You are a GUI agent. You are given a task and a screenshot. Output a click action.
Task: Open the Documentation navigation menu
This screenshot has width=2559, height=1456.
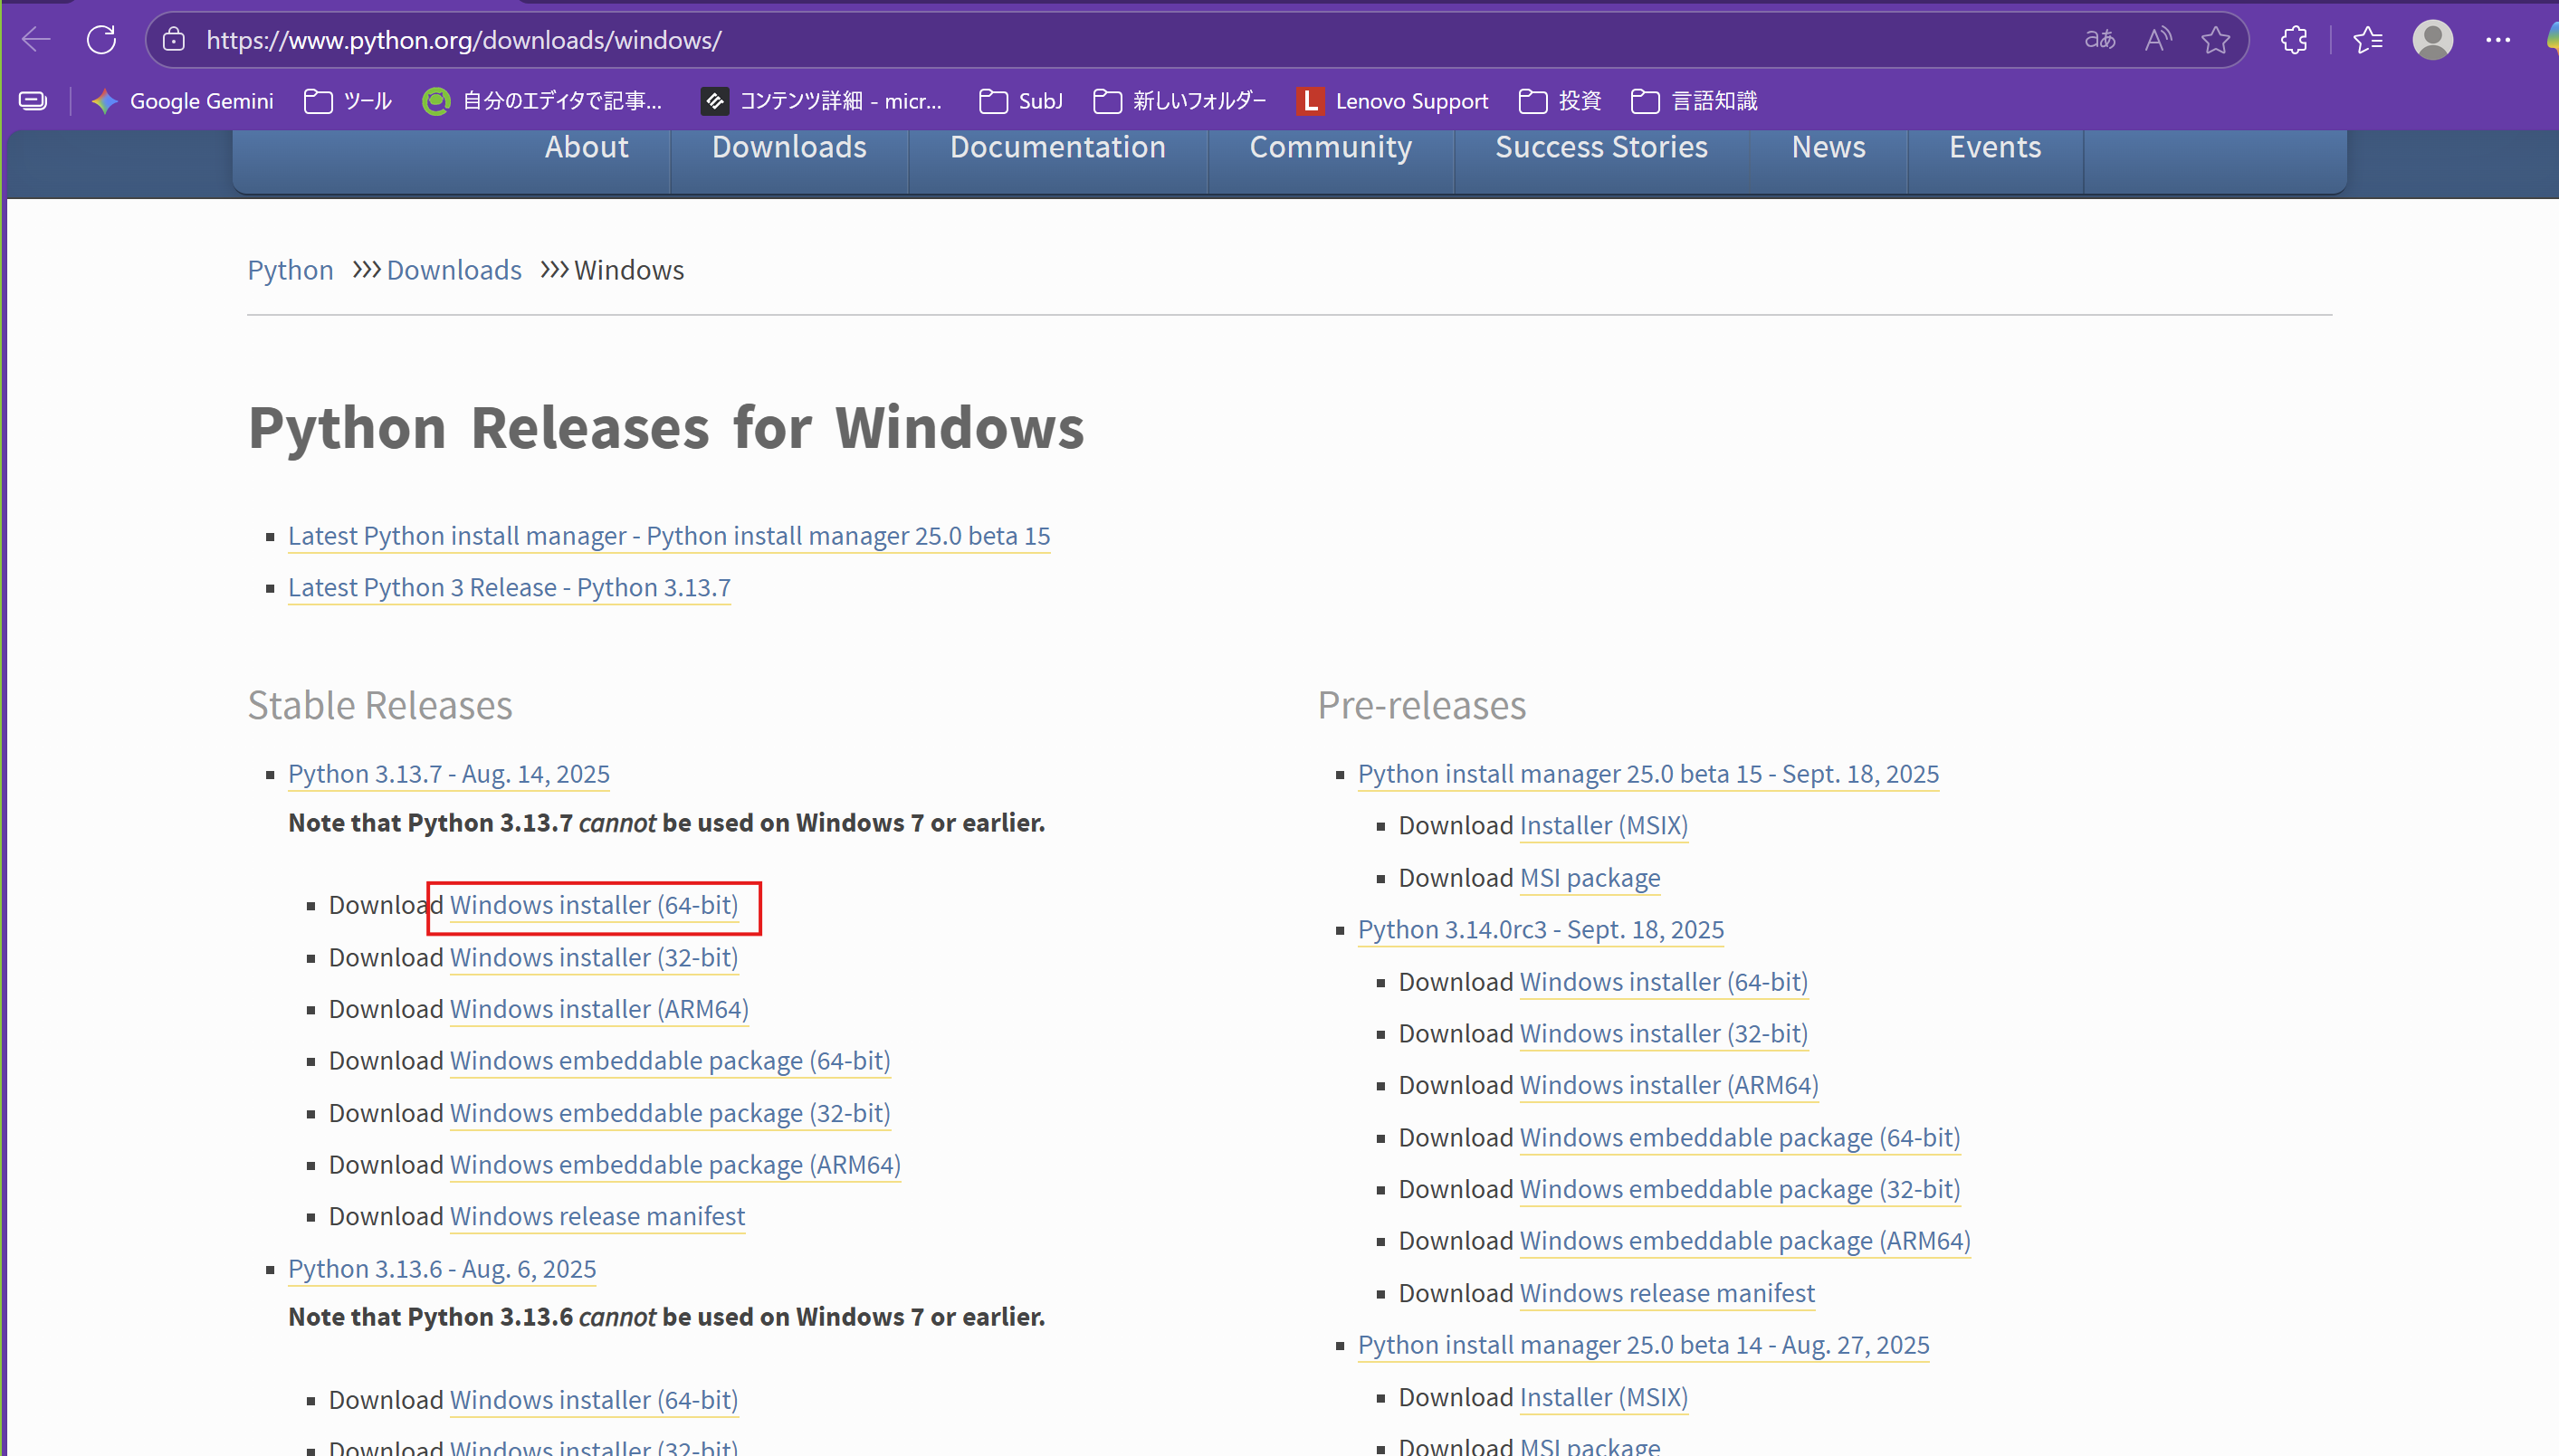[x=1057, y=147]
